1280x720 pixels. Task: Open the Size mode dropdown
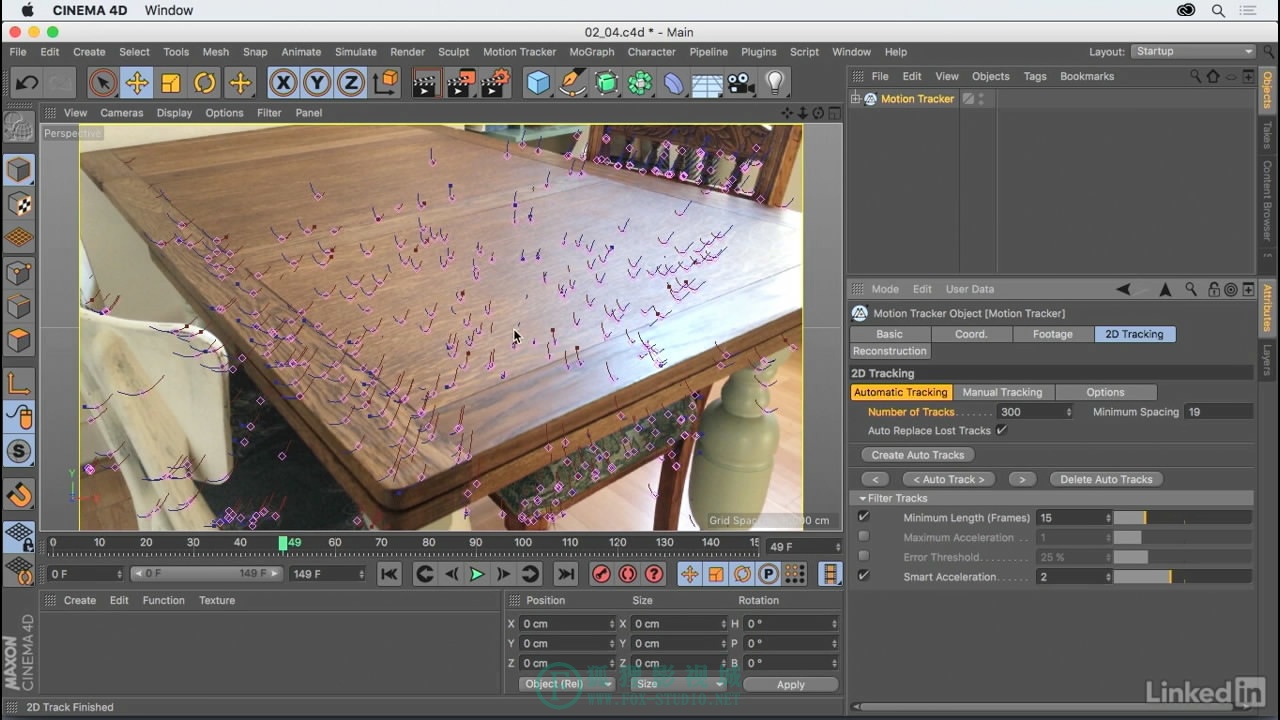(678, 684)
